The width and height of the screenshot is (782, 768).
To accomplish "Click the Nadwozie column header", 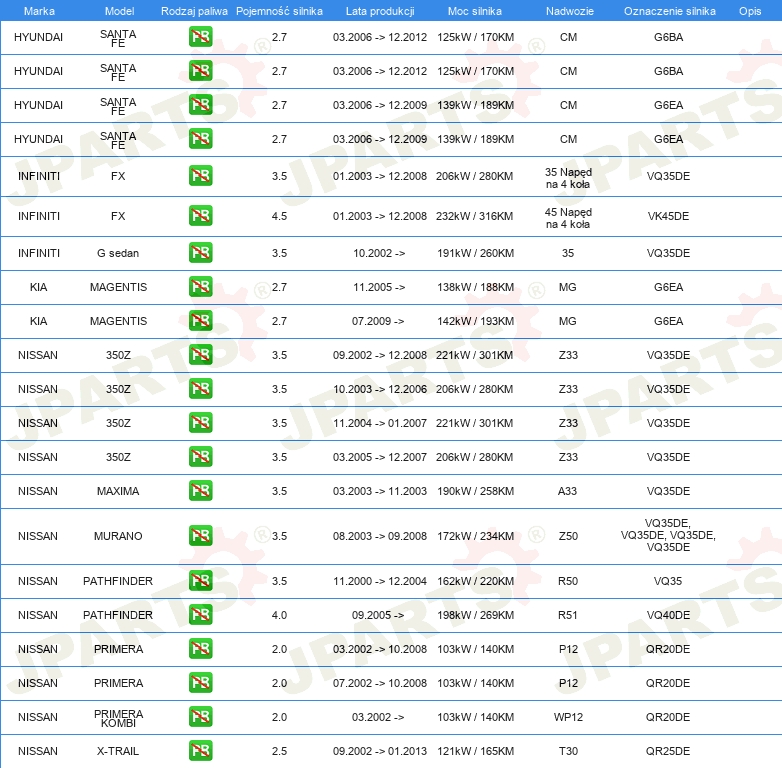I will pos(570,11).
